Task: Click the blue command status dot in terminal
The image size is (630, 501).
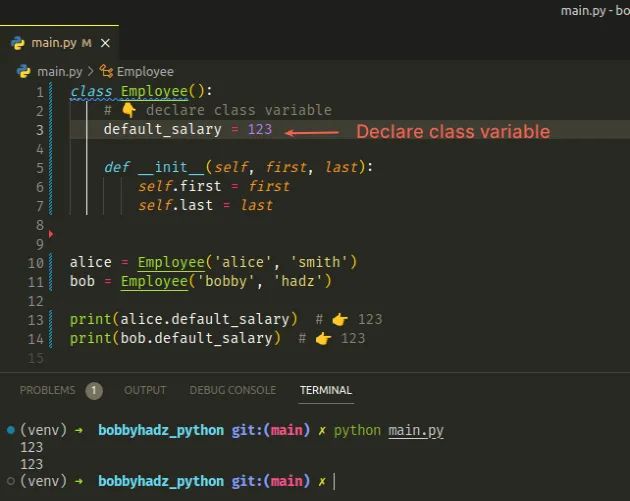Action: pyautogui.click(x=11, y=430)
